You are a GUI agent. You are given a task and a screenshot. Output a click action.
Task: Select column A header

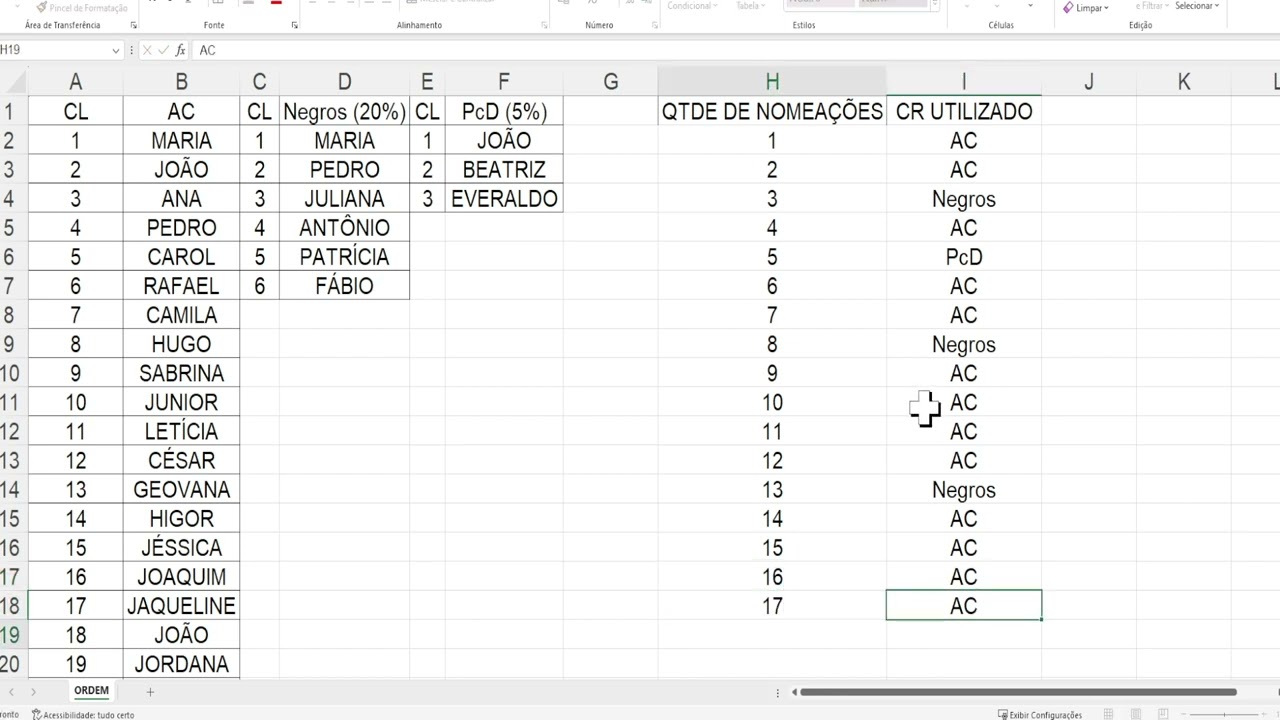75,82
